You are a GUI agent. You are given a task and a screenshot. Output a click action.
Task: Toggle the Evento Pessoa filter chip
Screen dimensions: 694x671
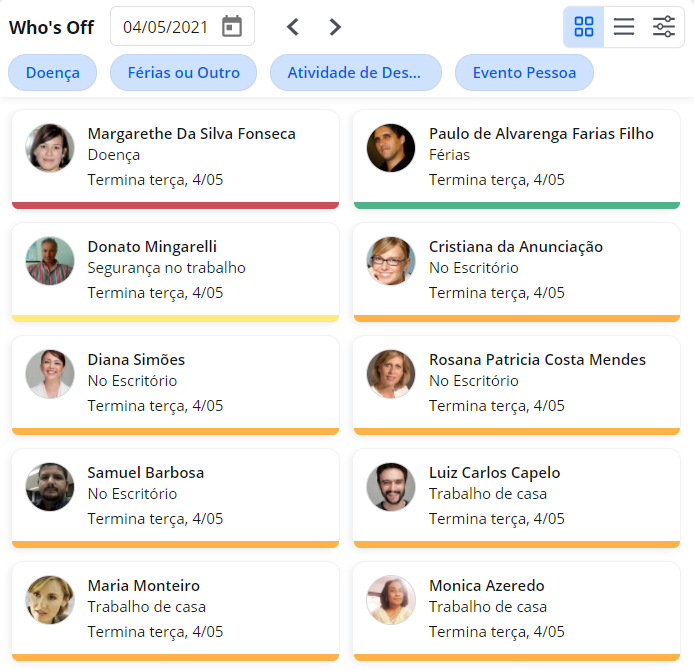[524, 73]
